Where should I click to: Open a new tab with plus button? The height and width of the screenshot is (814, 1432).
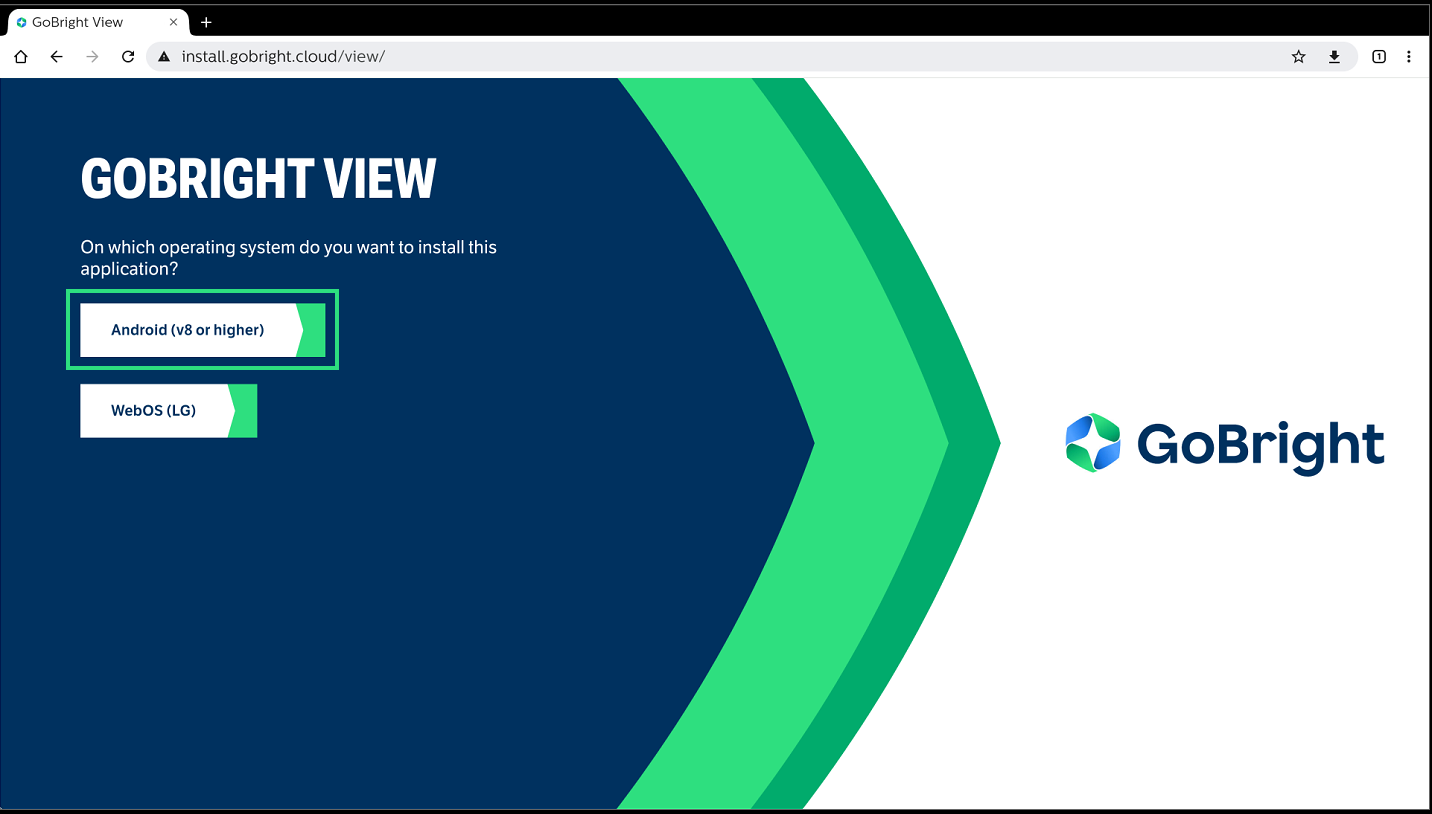point(206,22)
